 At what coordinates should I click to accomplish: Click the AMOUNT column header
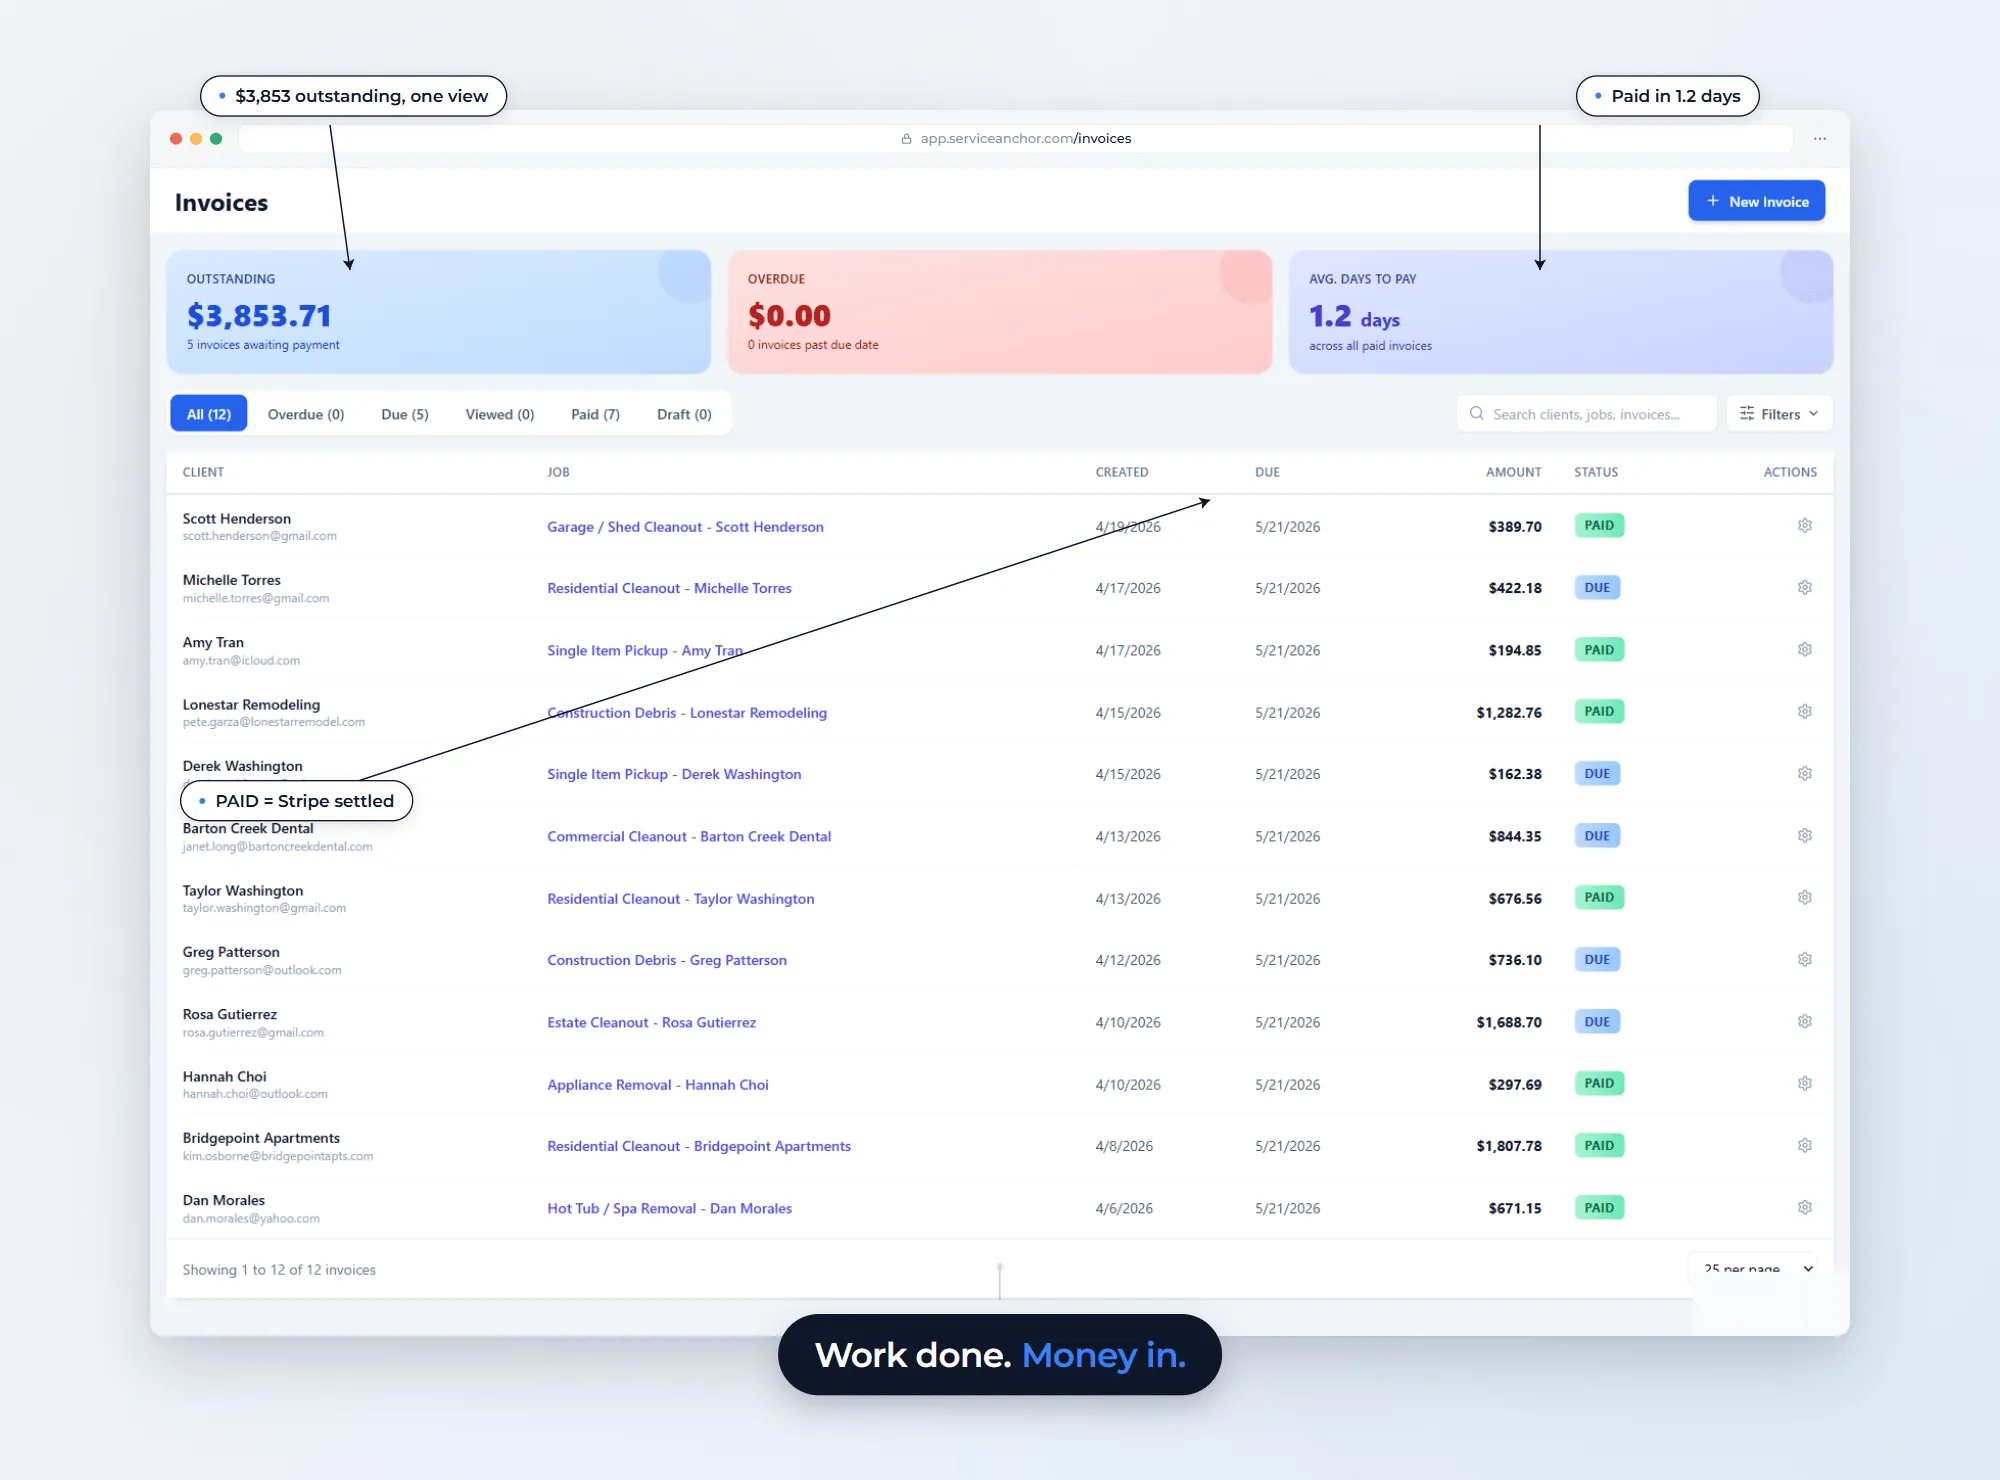click(x=1513, y=472)
